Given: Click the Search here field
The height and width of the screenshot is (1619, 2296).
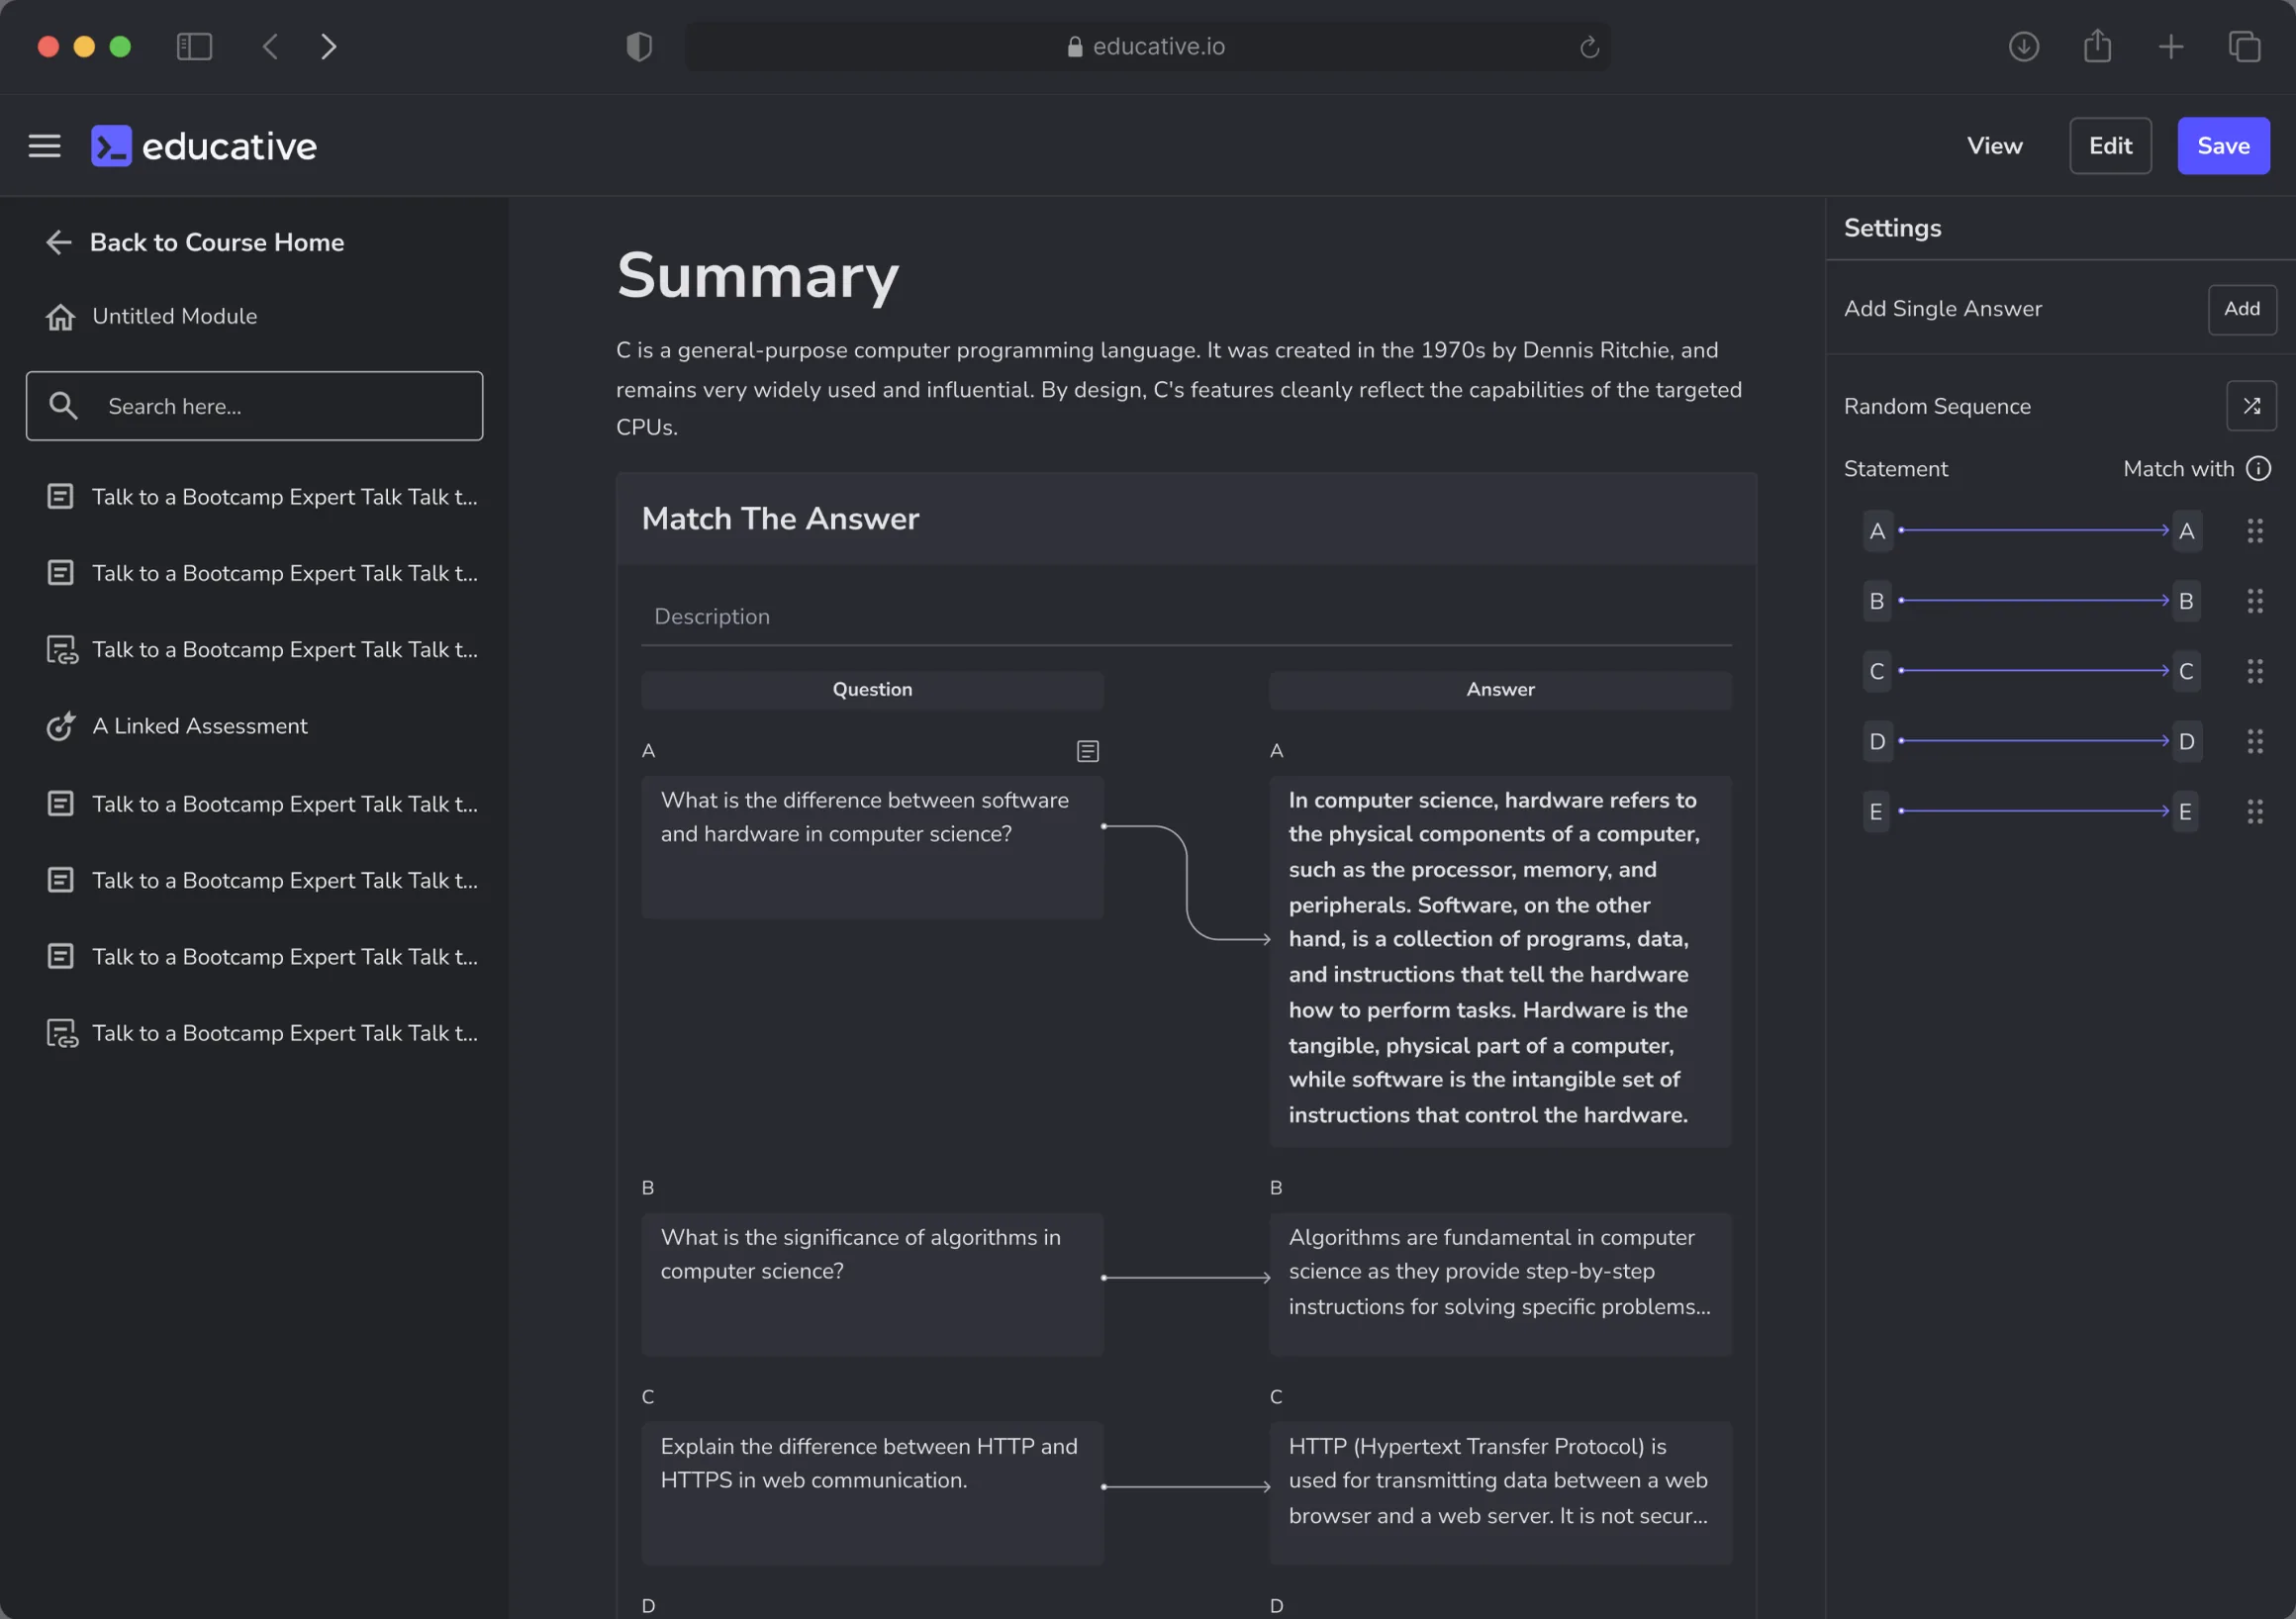Looking at the screenshot, I should (254, 406).
